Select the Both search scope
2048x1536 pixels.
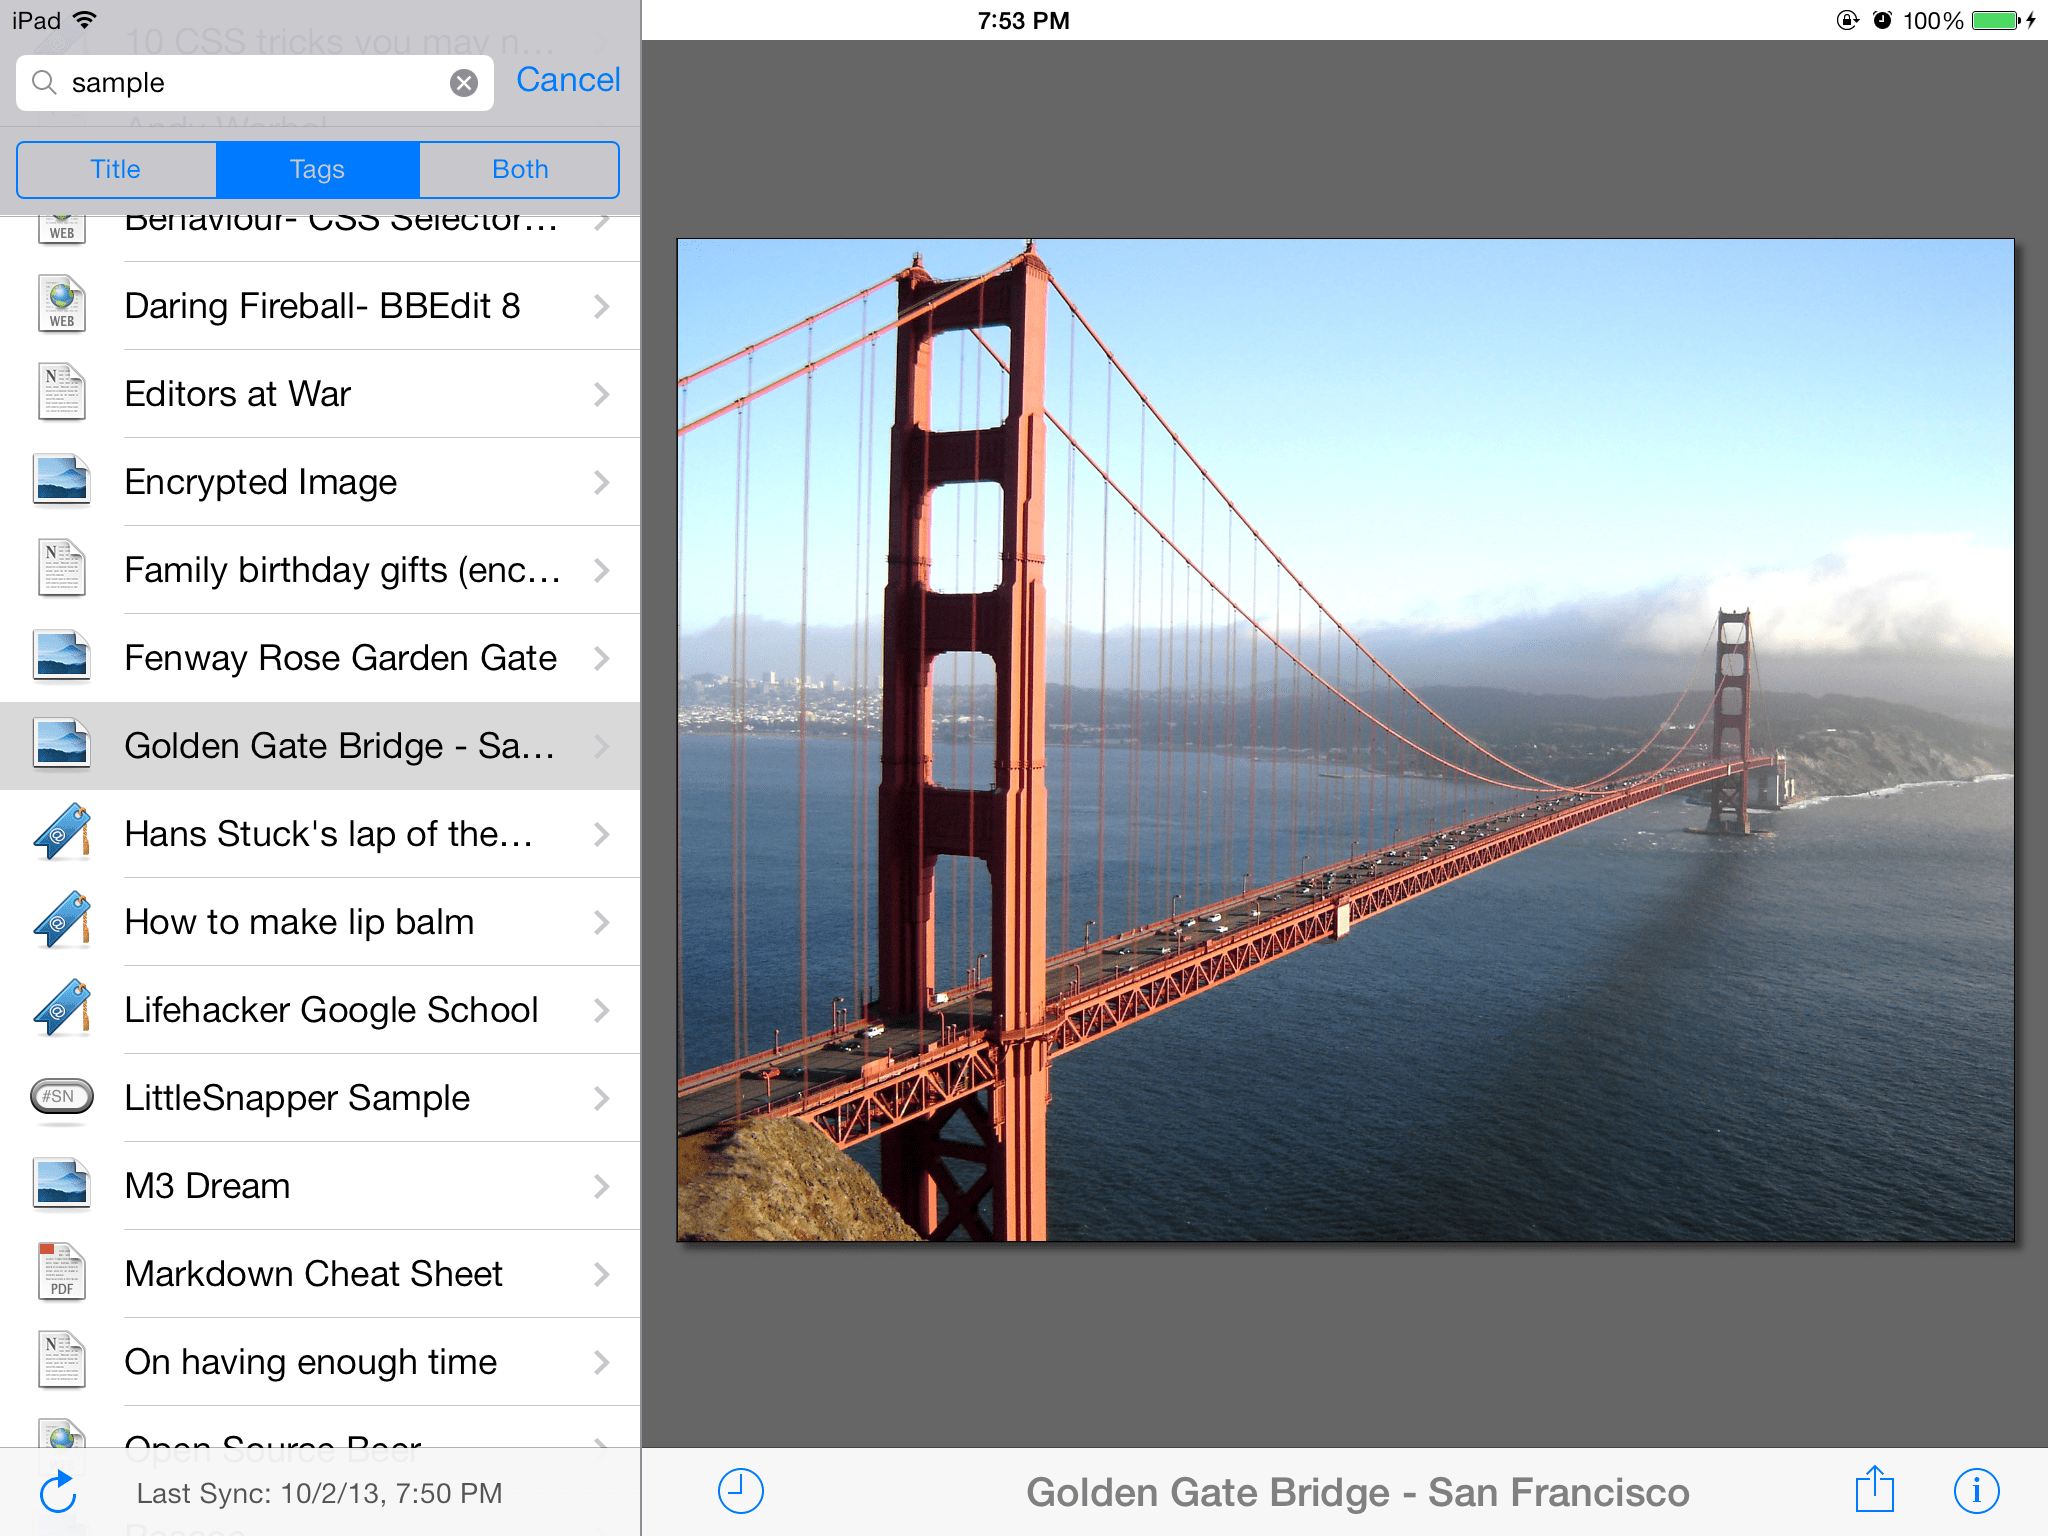(520, 169)
